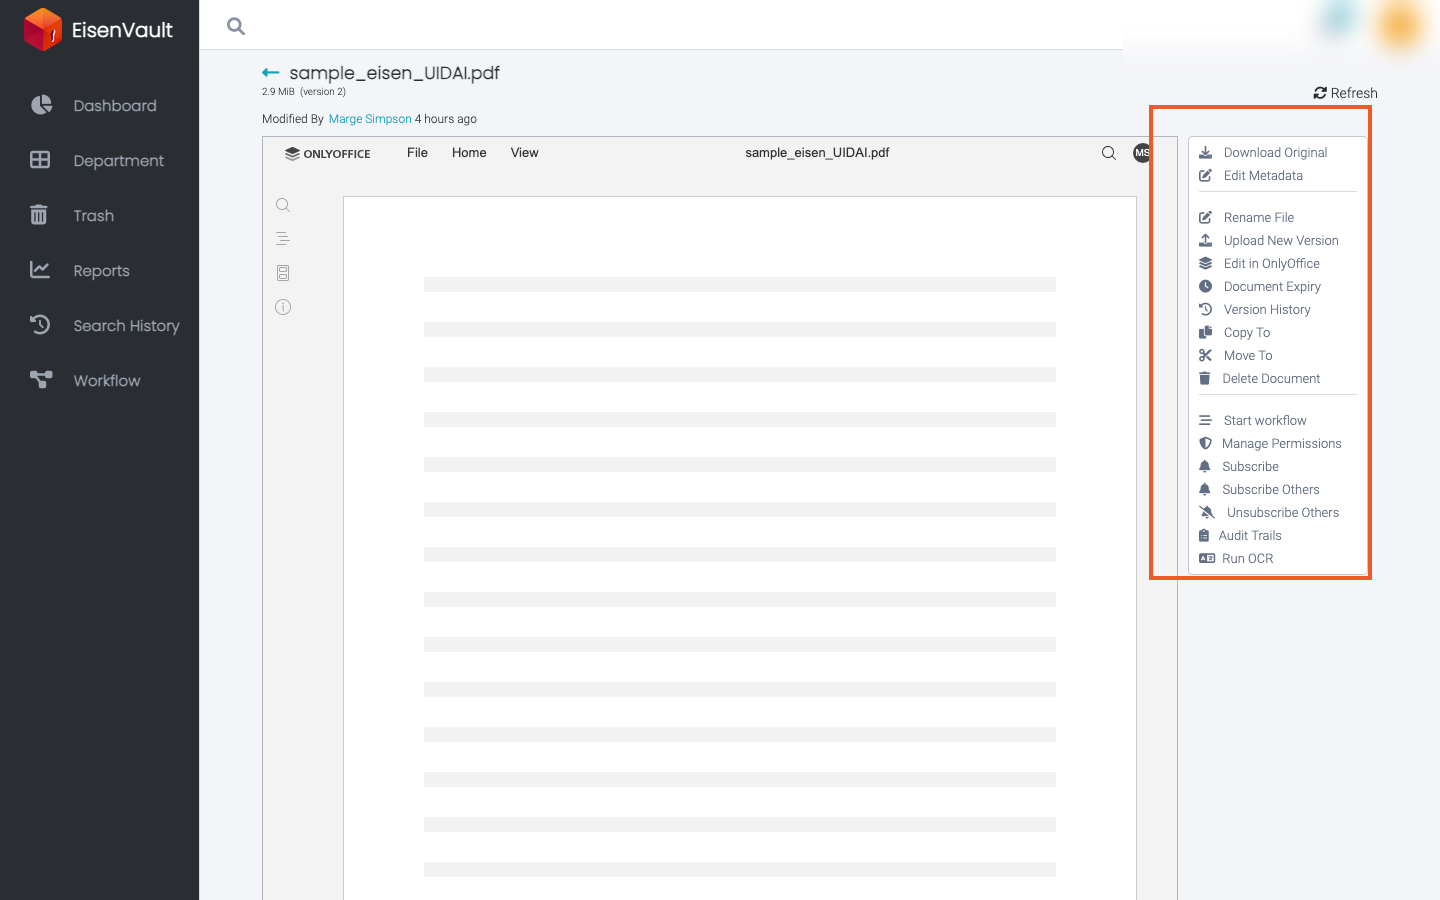Click Unsubscribe Others
The height and width of the screenshot is (900, 1440).
click(x=1269, y=513)
